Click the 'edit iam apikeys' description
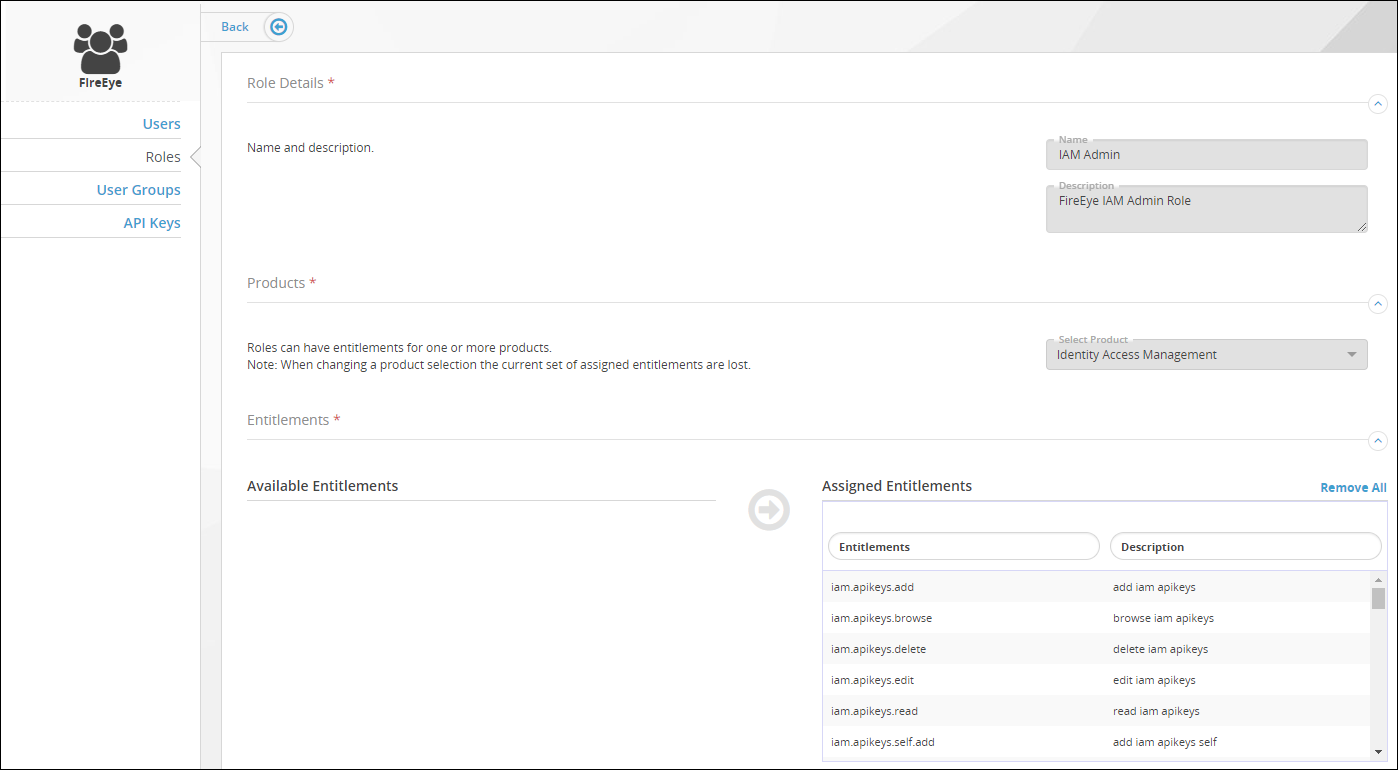 [1154, 680]
